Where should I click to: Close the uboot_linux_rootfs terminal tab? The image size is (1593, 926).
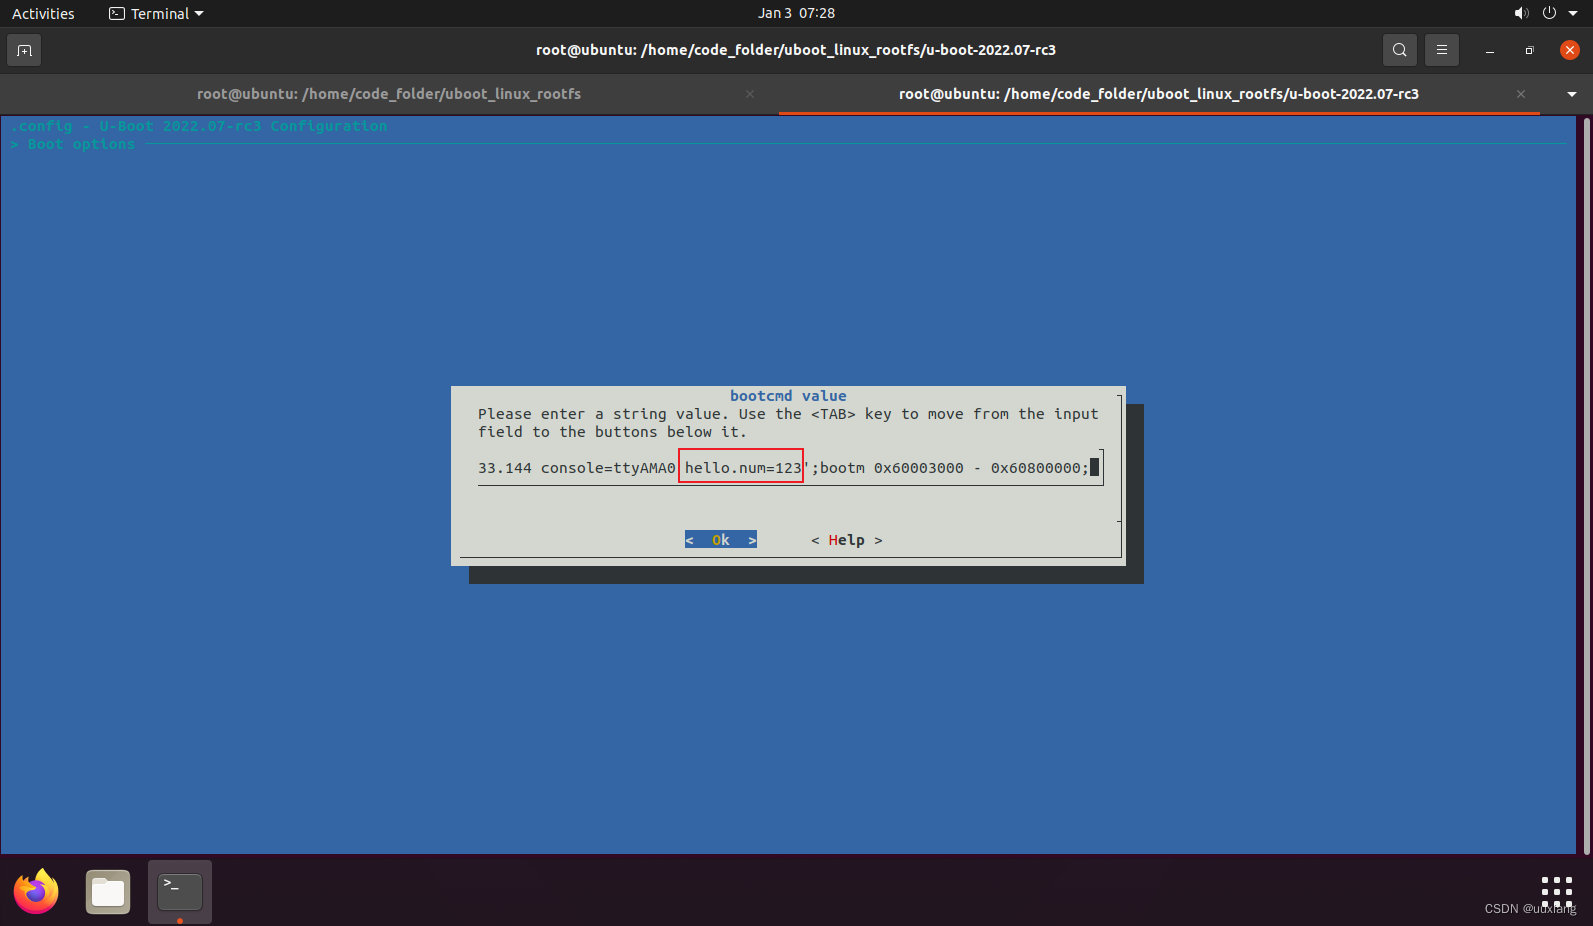point(750,94)
